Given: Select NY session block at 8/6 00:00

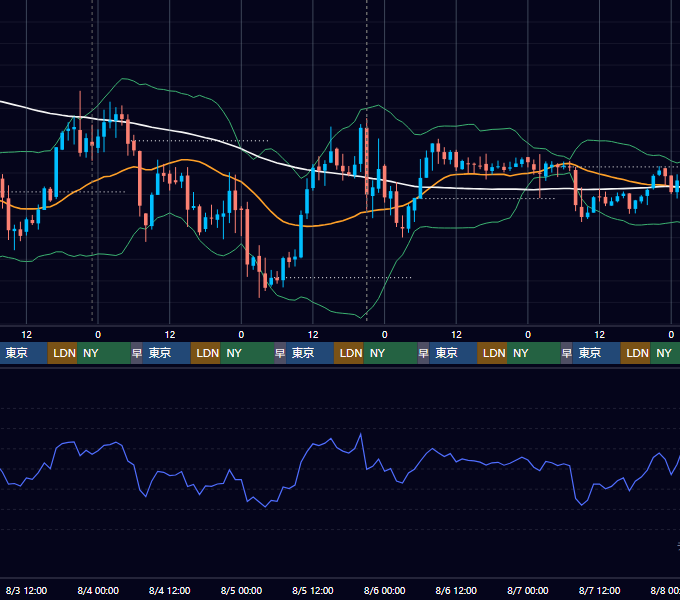Looking at the screenshot, I should [390, 353].
